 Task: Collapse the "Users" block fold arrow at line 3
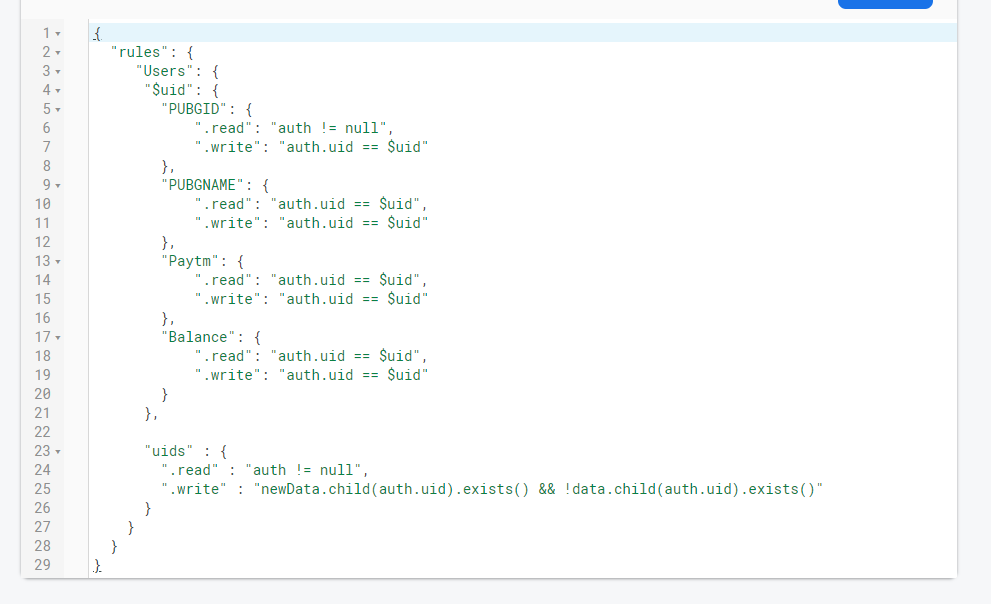tap(58, 71)
